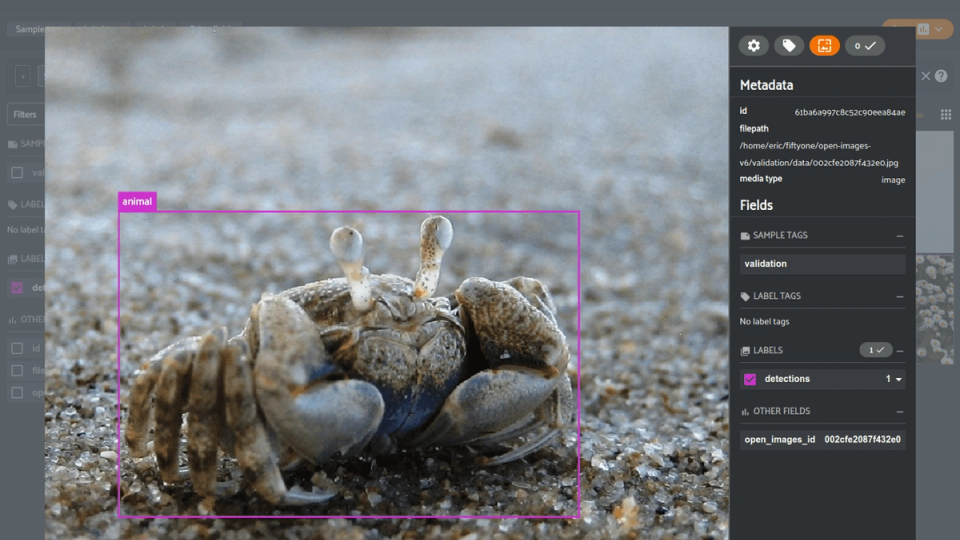Click the Sample Tags section icon
960x540 pixels.
pos(745,236)
